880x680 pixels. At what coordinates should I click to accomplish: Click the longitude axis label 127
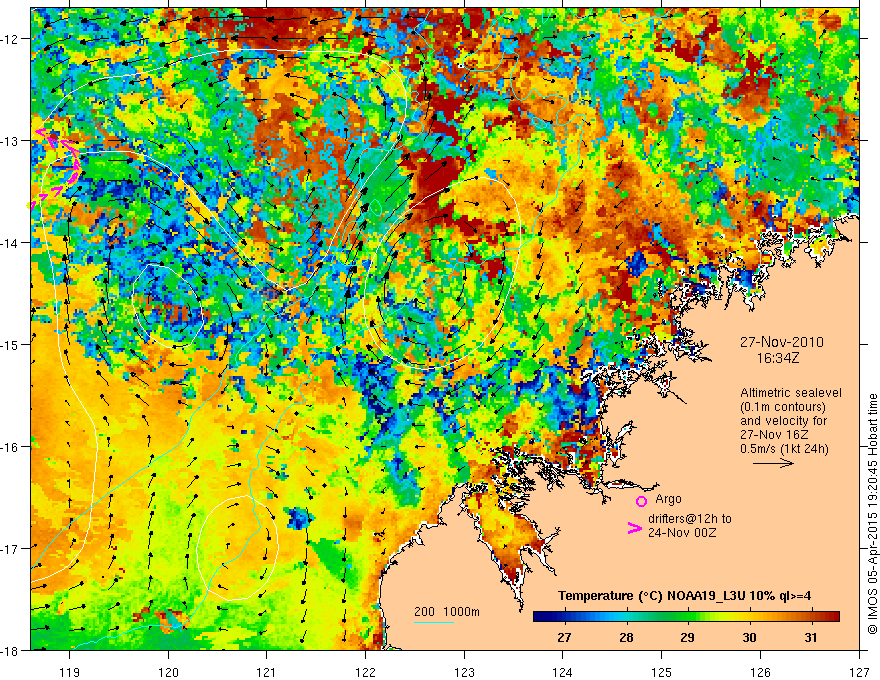point(859,672)
